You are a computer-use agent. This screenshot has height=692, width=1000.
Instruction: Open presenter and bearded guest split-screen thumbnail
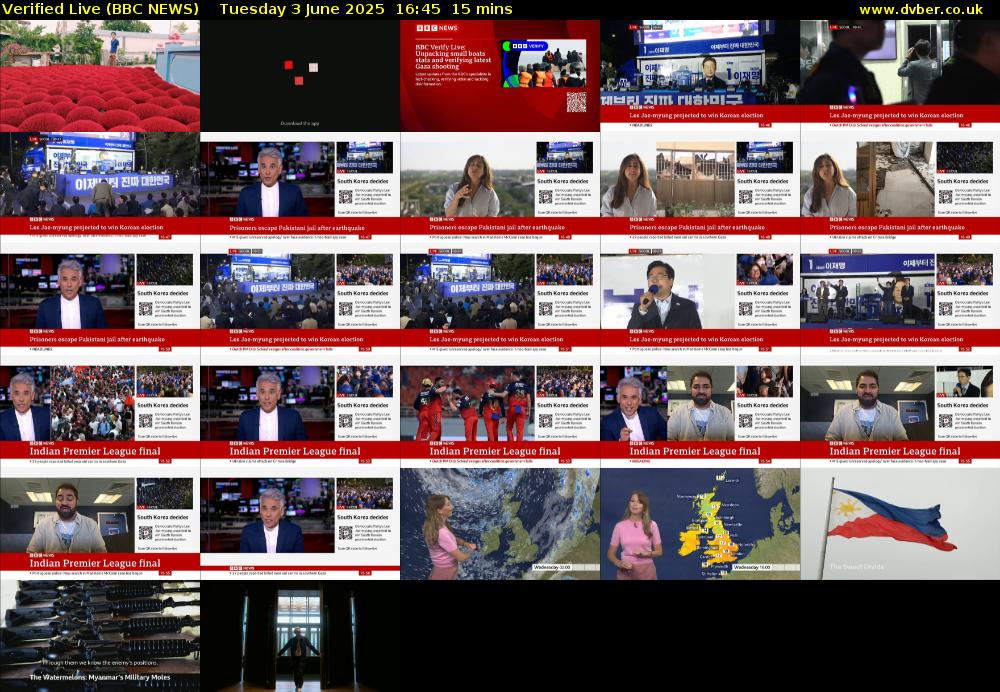[x=700, y=412]
